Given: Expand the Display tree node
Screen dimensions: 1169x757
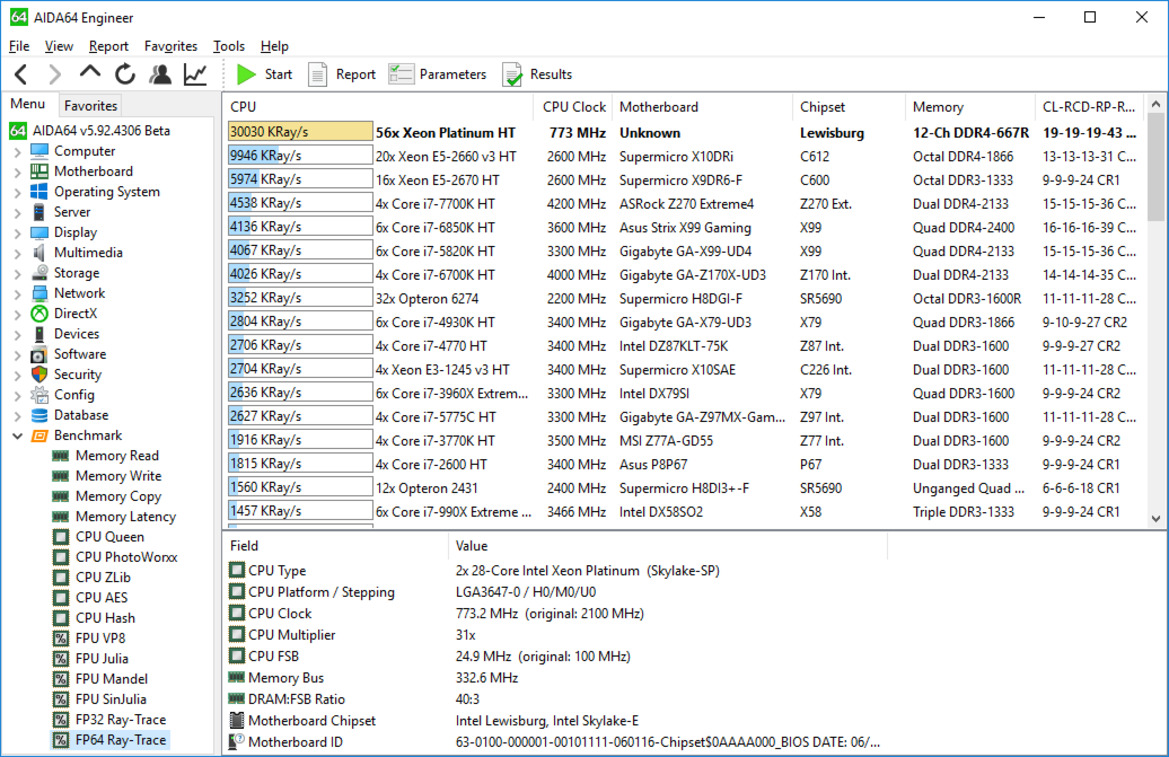Looking at the screenshot, I should click(x=17, y=233).
